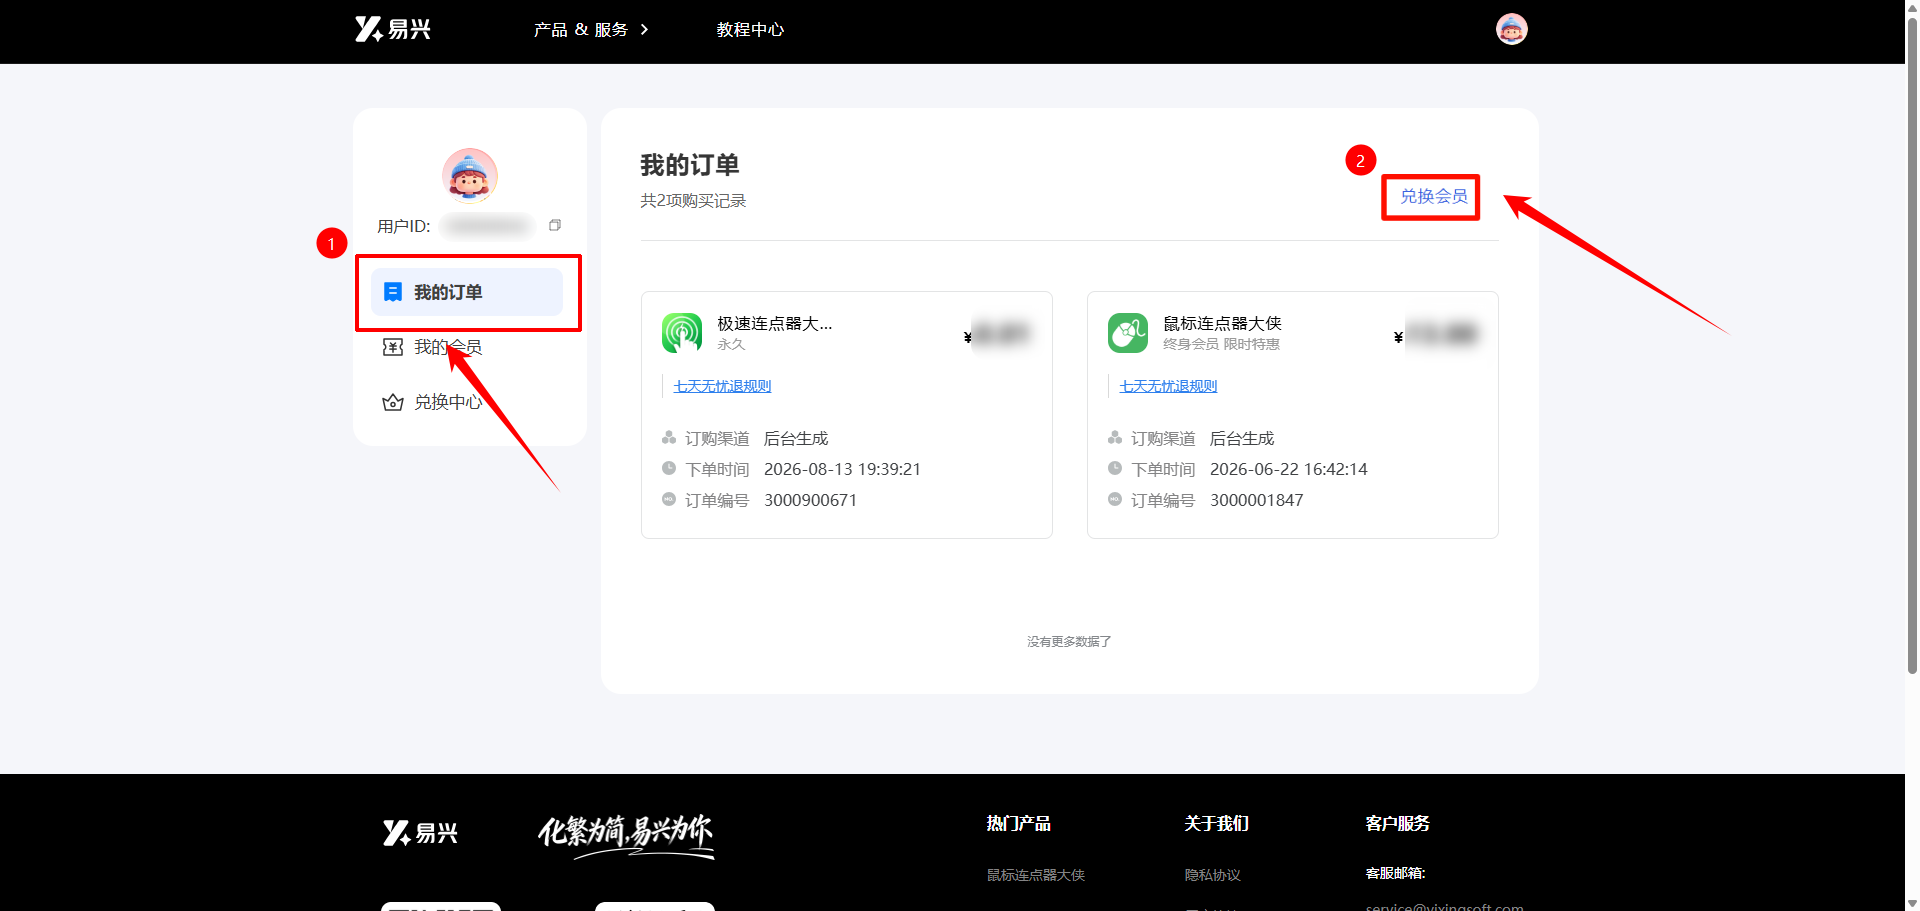Click the page's vertical scrollbar thumb

1912,345
